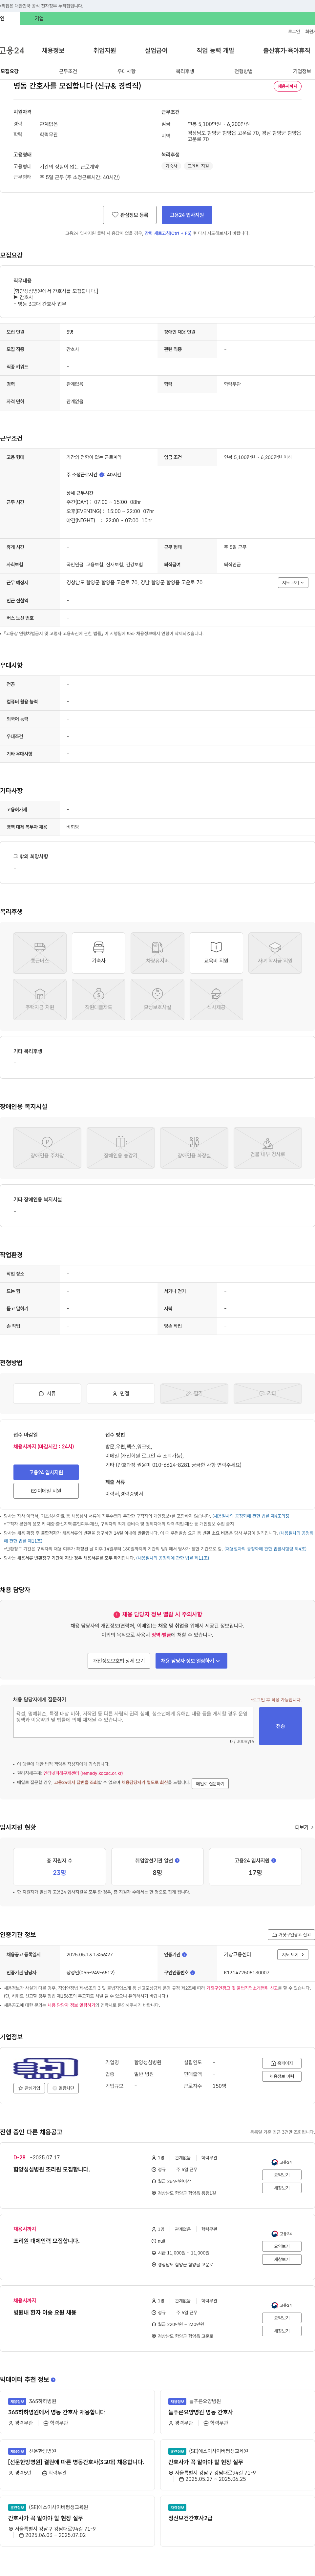Viewport: 315px width, 2576px height.
Task: Click the 관심정보 등록 button
Action: pos(130,215)
